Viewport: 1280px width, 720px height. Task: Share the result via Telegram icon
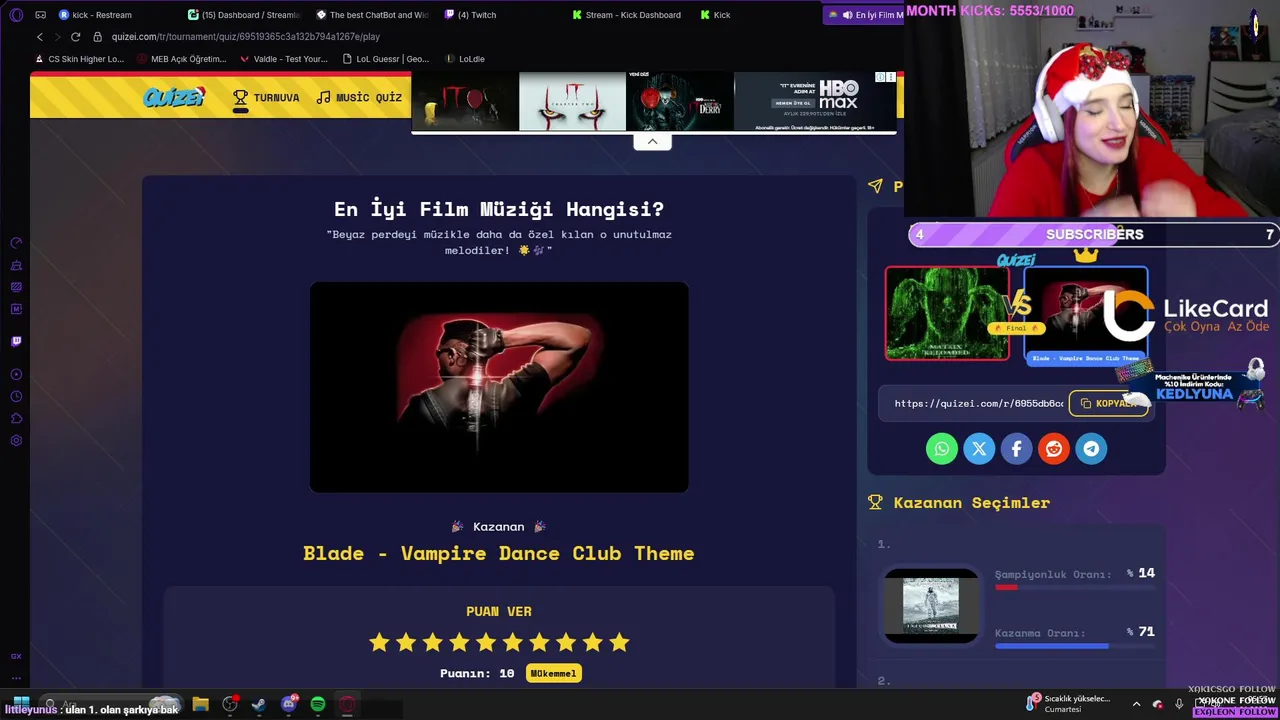(1091, 449)
